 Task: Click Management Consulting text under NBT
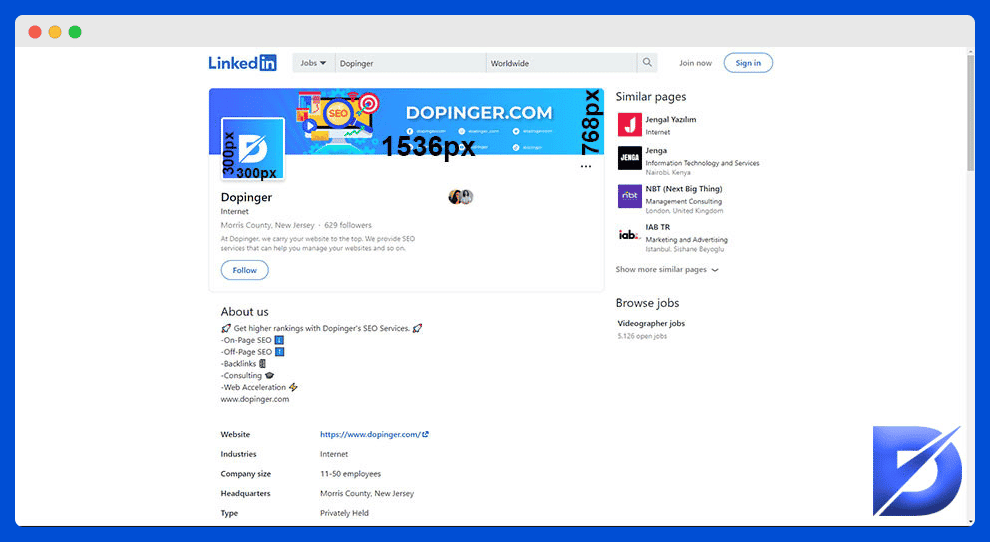tap(683, 202)
